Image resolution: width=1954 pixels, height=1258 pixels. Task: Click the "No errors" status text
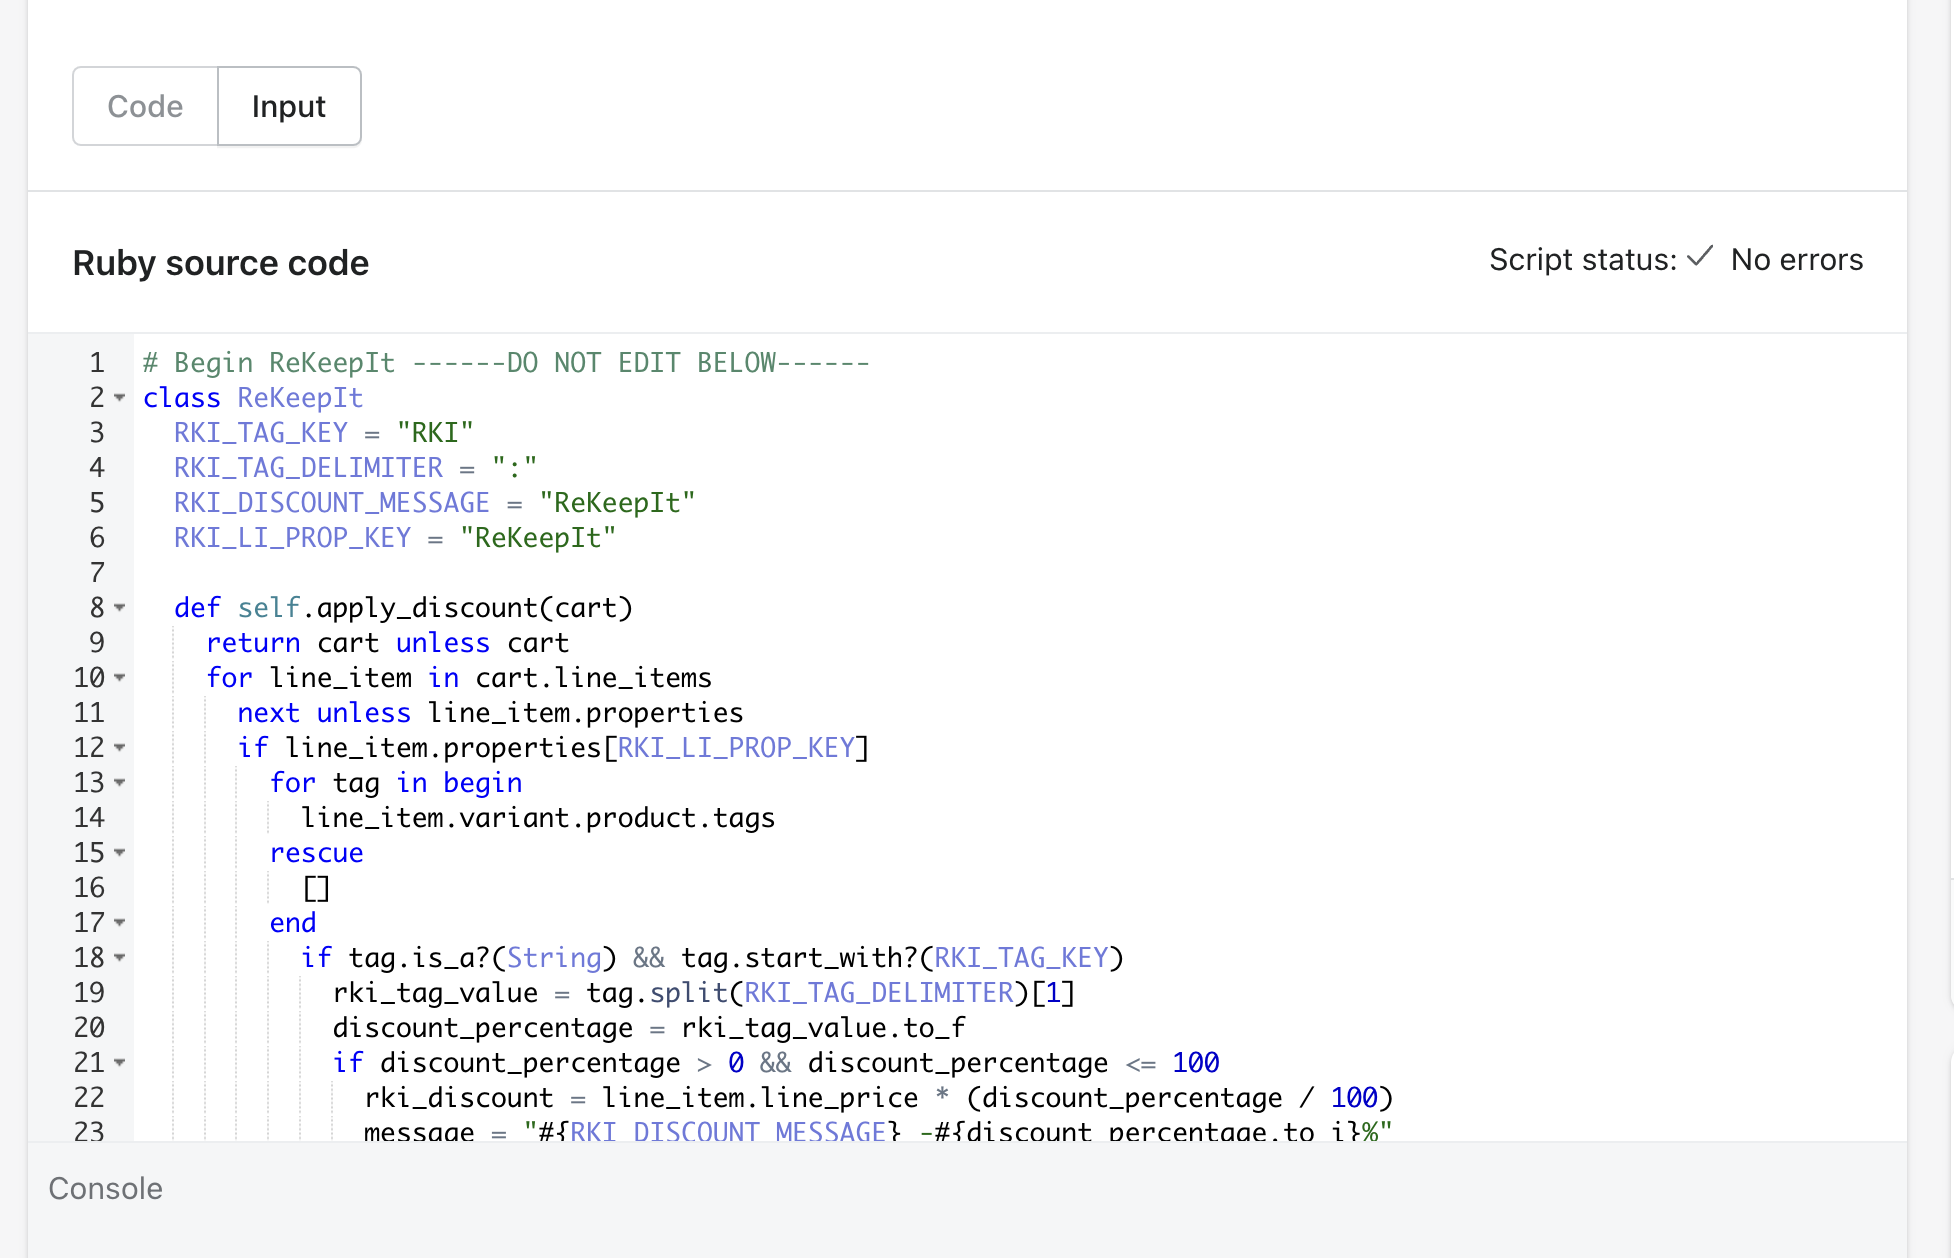pos(1796,260)
